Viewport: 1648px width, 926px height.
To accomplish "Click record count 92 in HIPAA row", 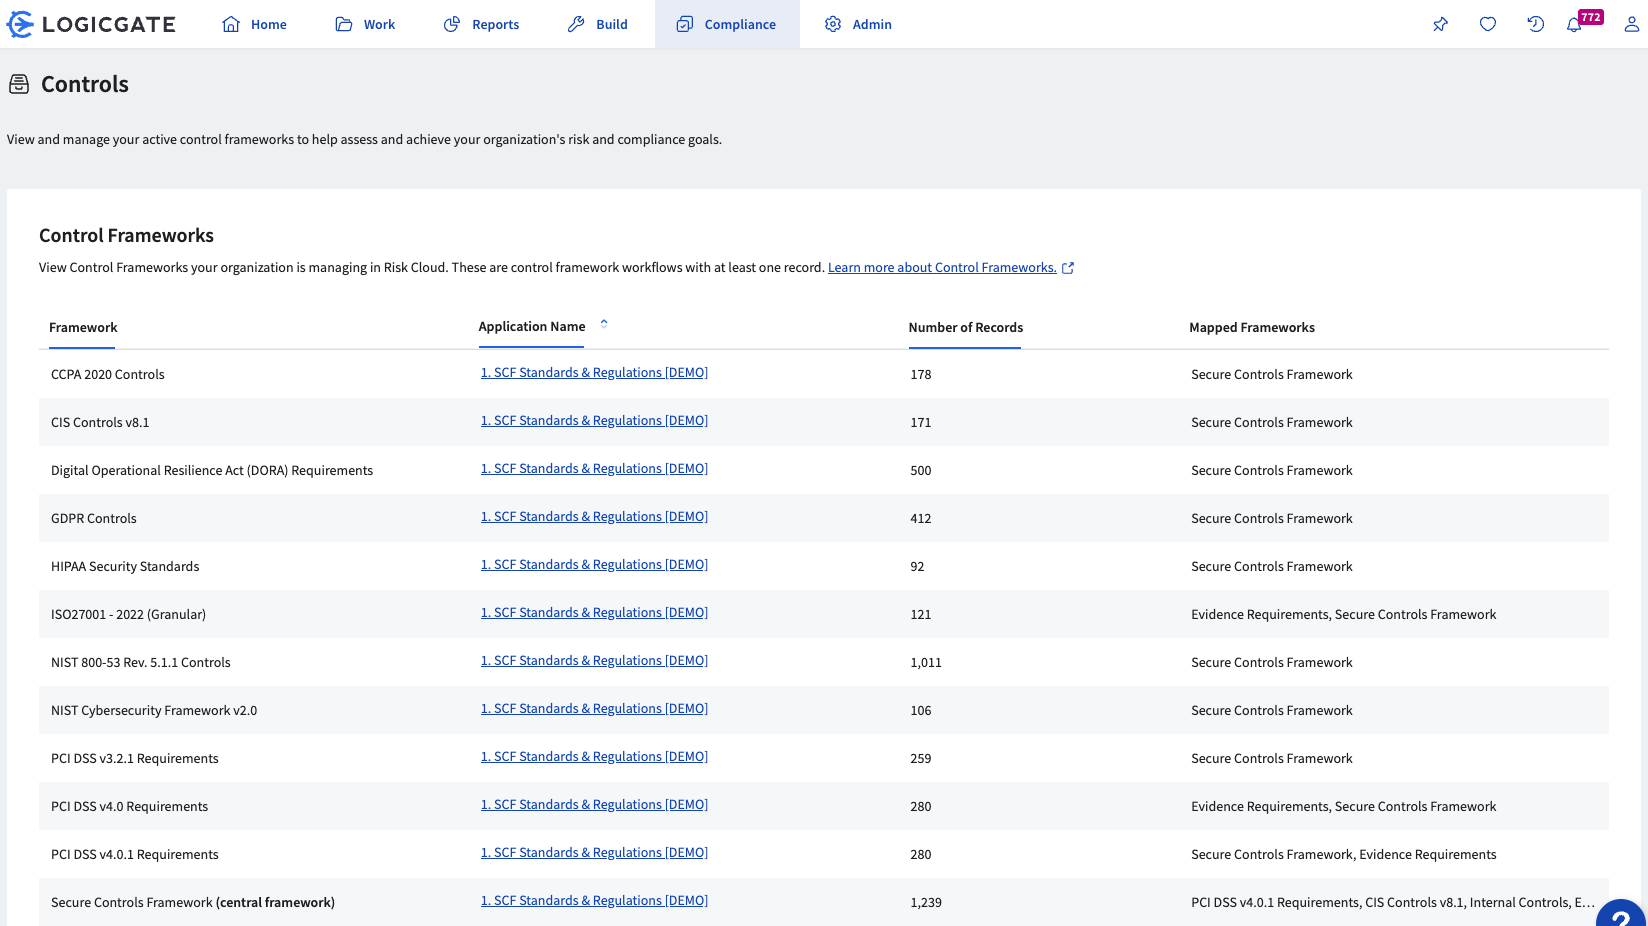I will point(917,566).
